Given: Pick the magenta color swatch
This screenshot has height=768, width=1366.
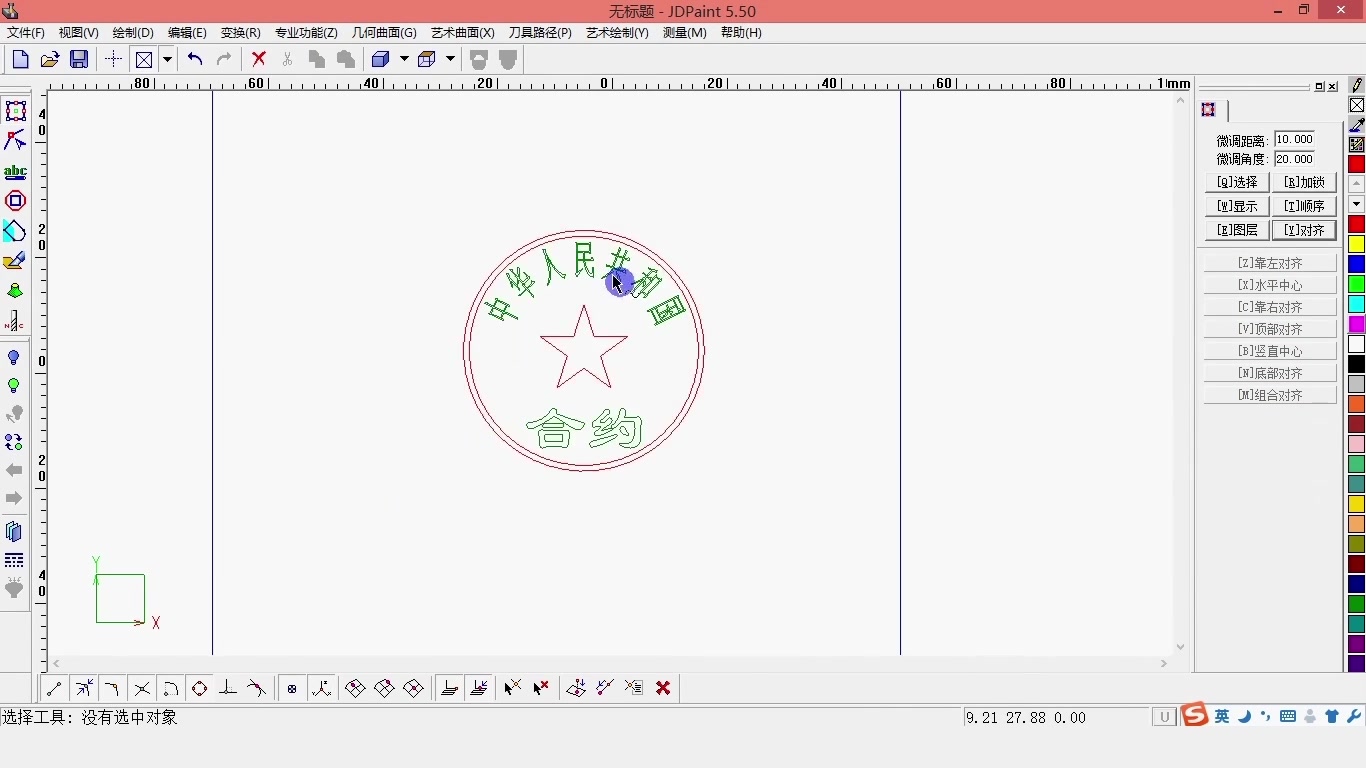Looking at the screenshot, I should (1356, 324).
